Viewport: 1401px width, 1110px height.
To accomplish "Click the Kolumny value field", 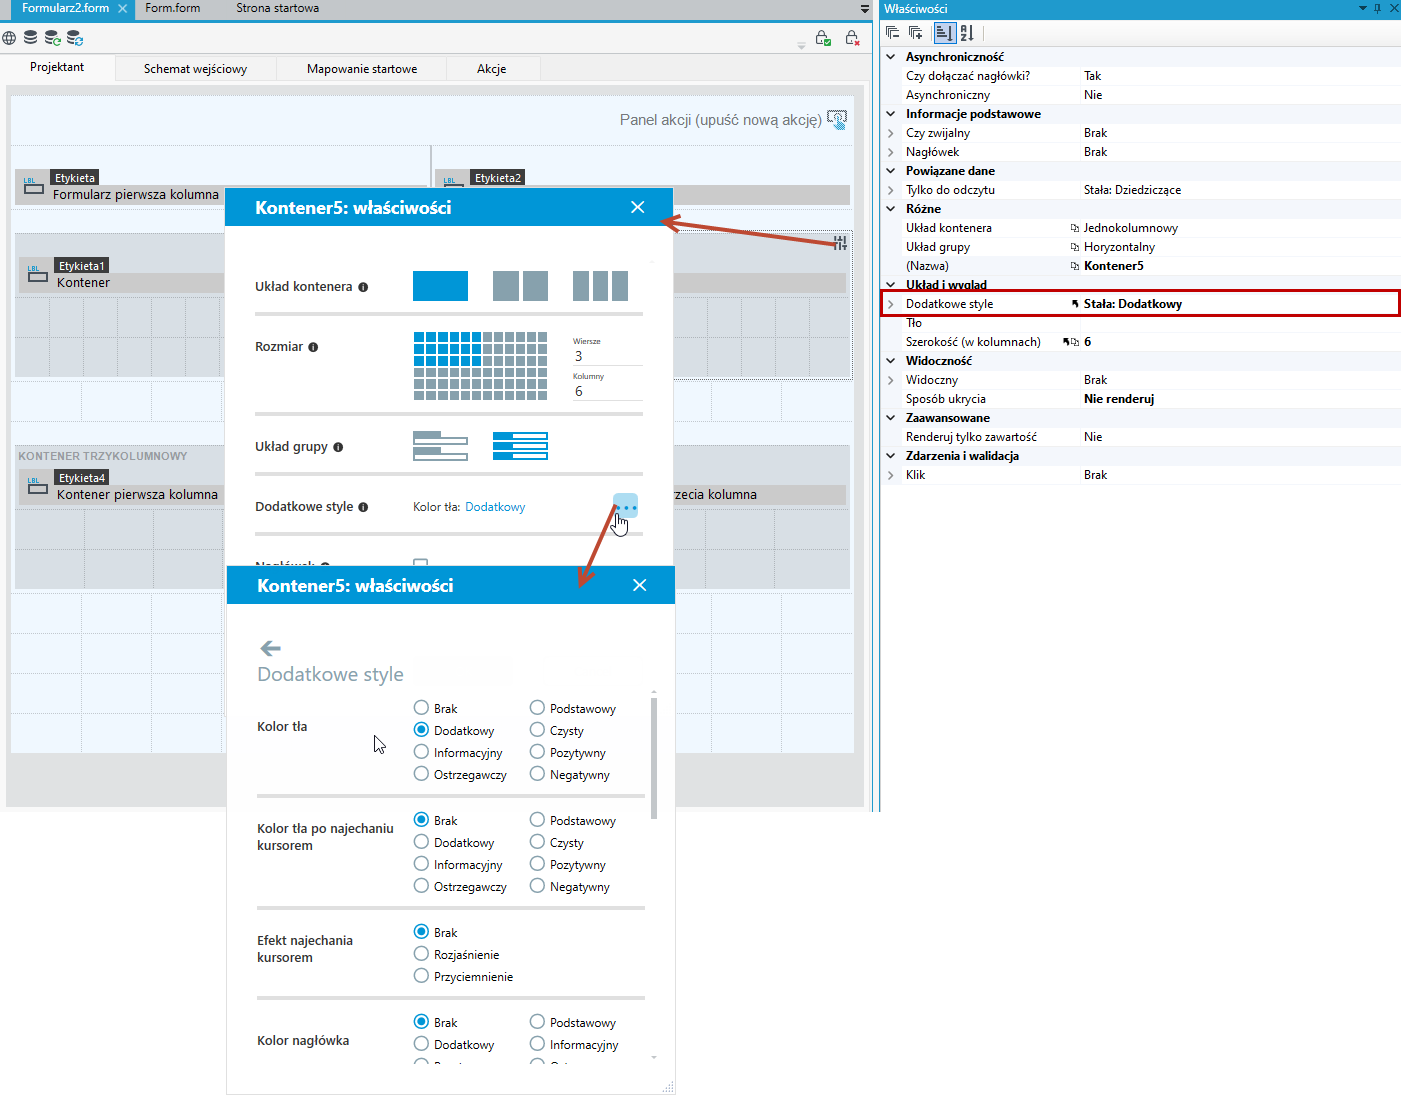I will (607, 391).
